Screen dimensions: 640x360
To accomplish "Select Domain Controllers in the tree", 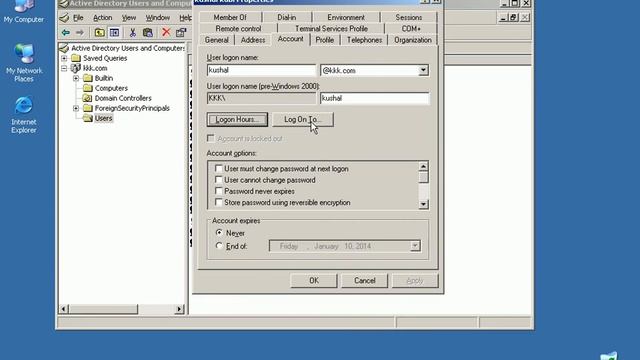I will click(123, 98).
